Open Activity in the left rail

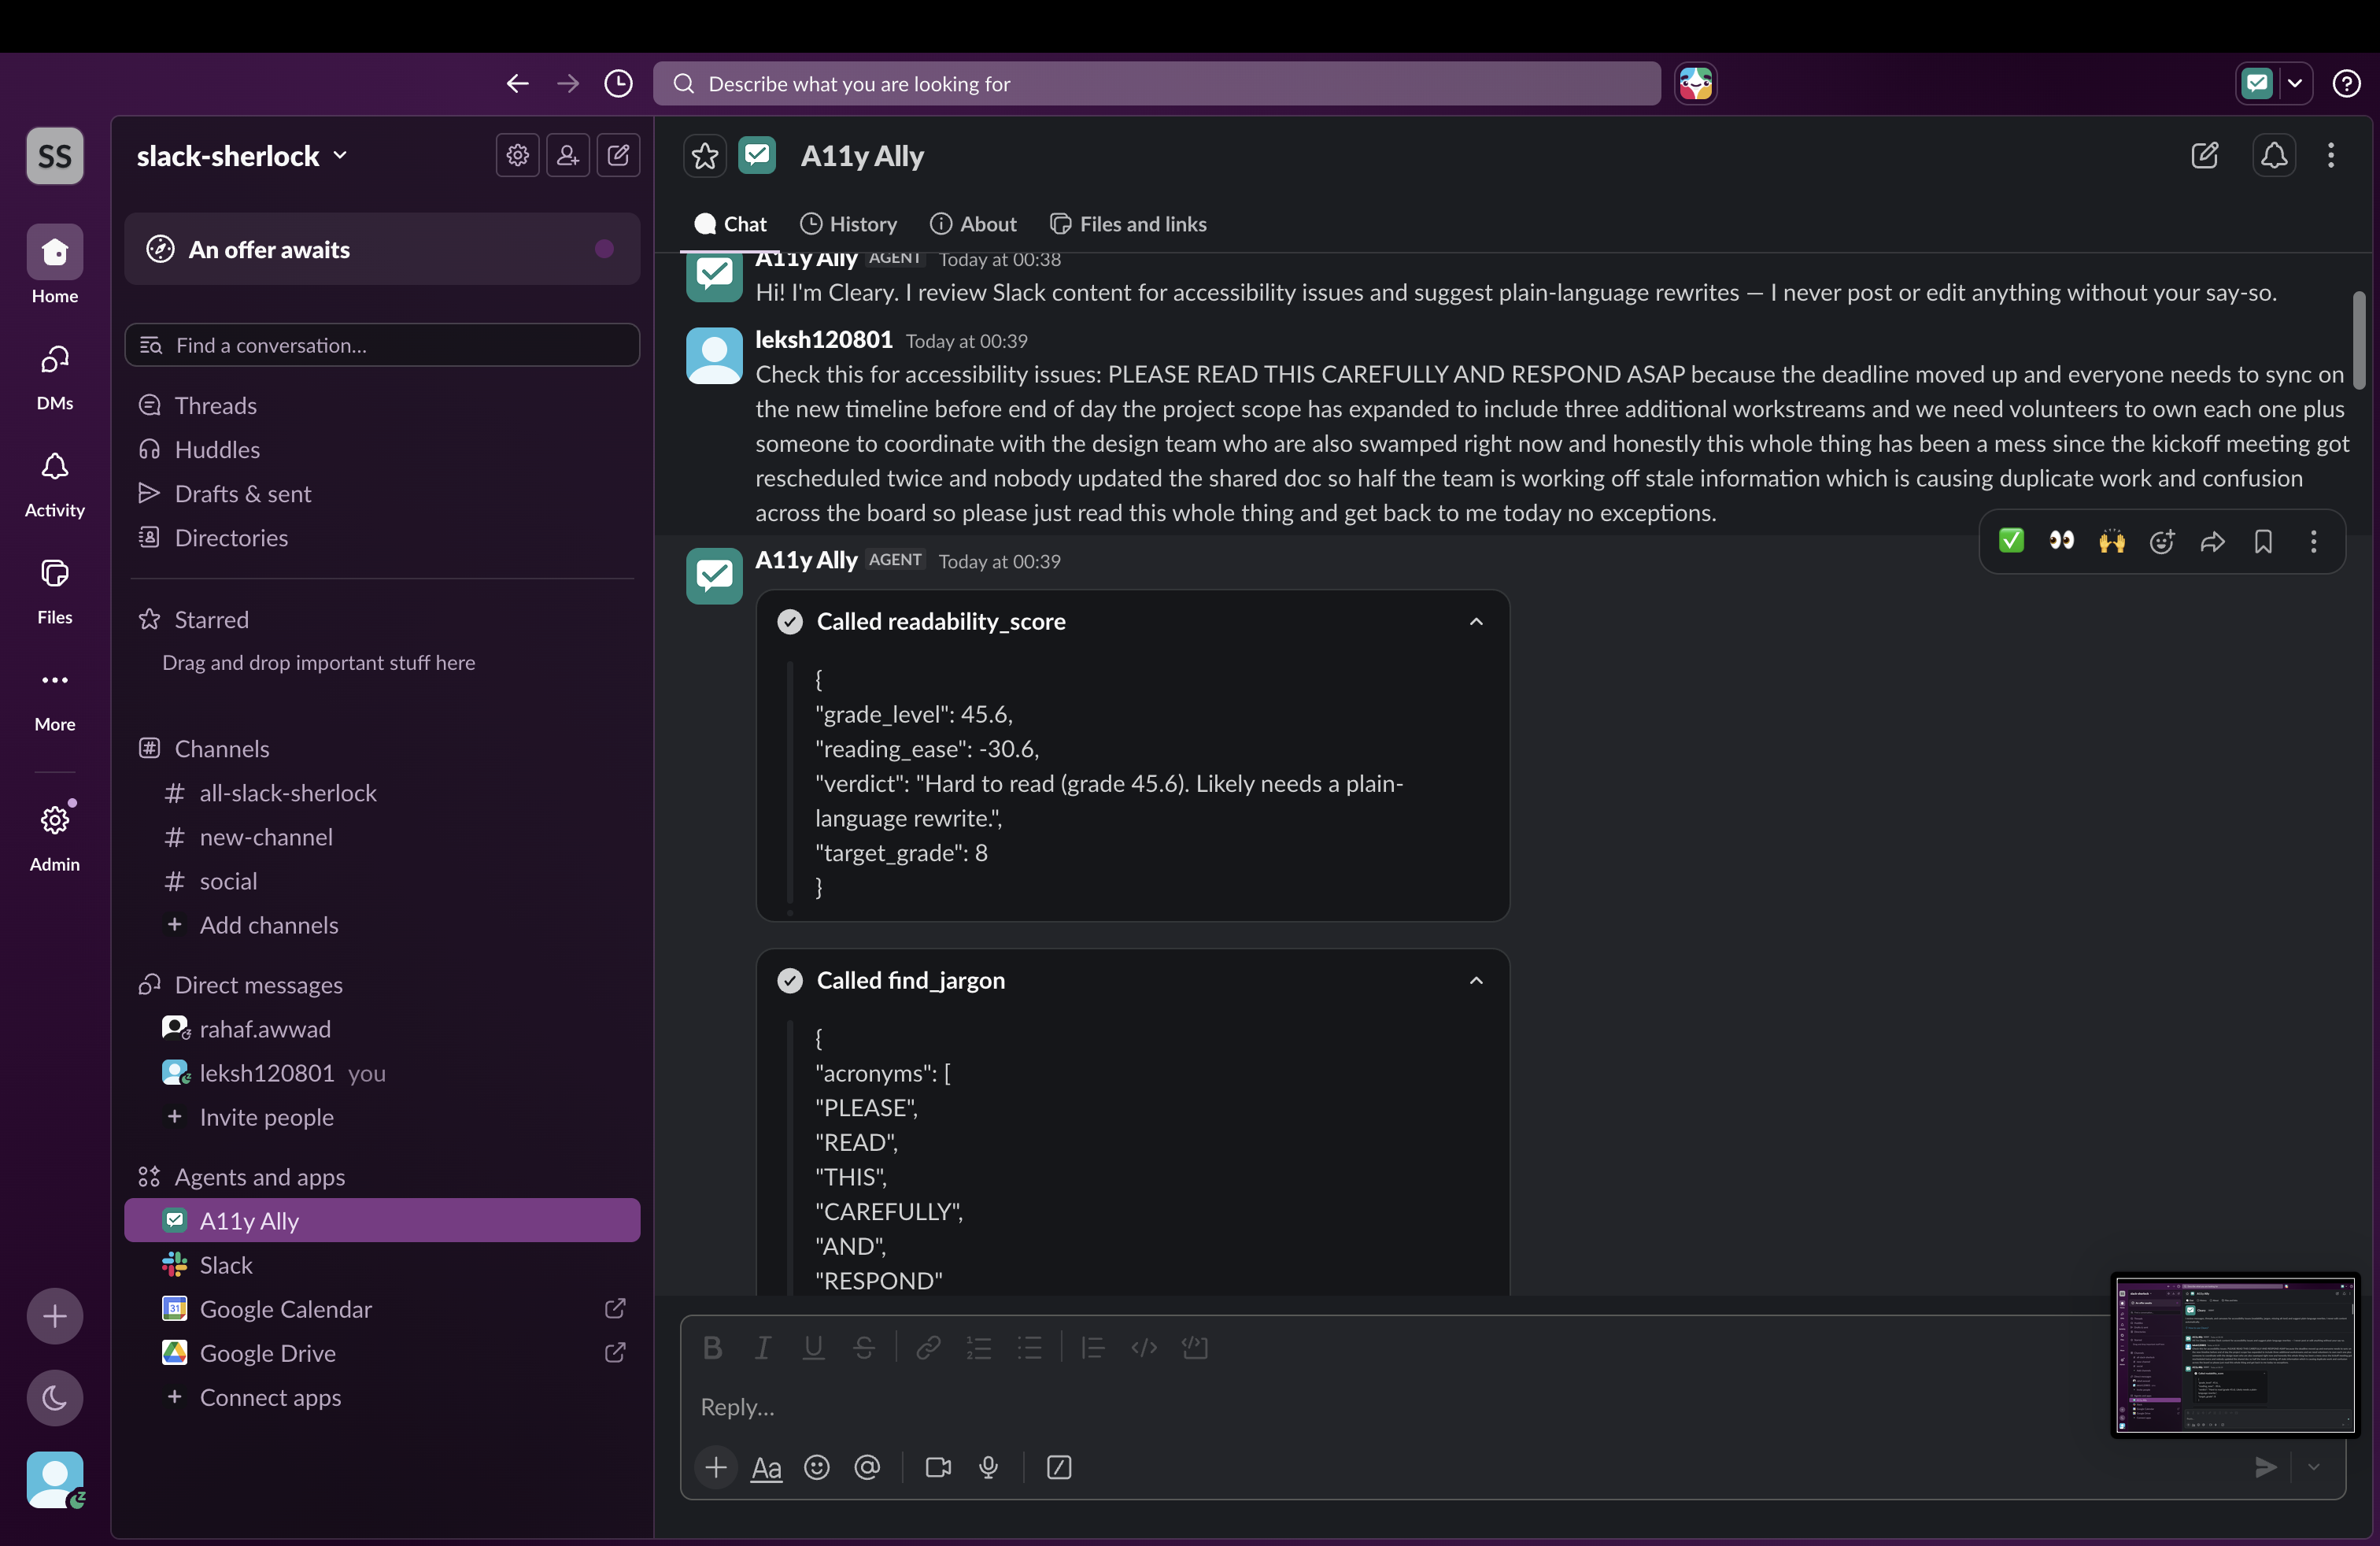pyautogui.click(x=55, y=484)
